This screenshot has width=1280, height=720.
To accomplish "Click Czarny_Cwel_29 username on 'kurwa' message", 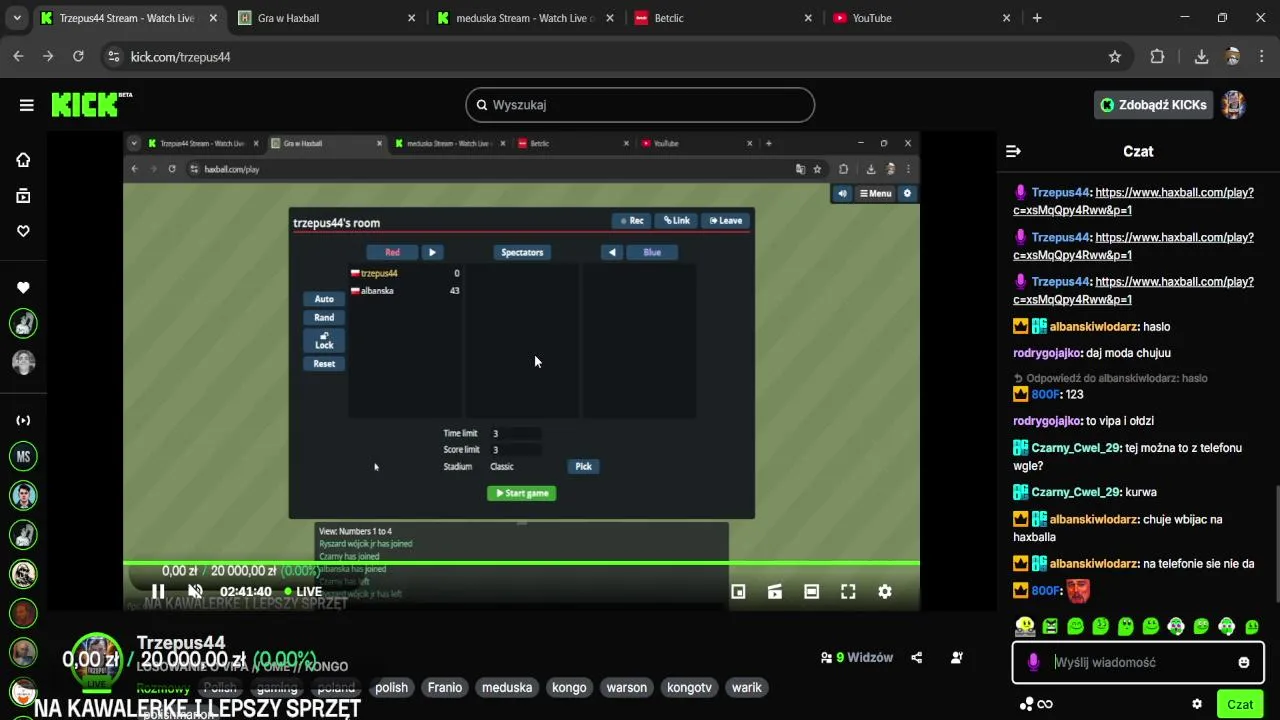I will pyautogui.click(x=1075, y=492).
